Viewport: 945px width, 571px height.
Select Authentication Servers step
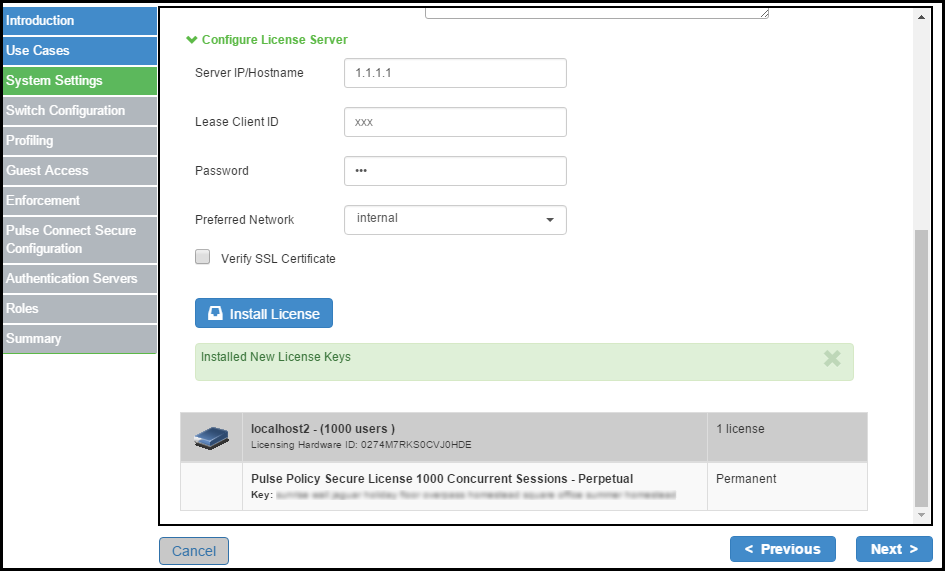(x=80, y=279)
